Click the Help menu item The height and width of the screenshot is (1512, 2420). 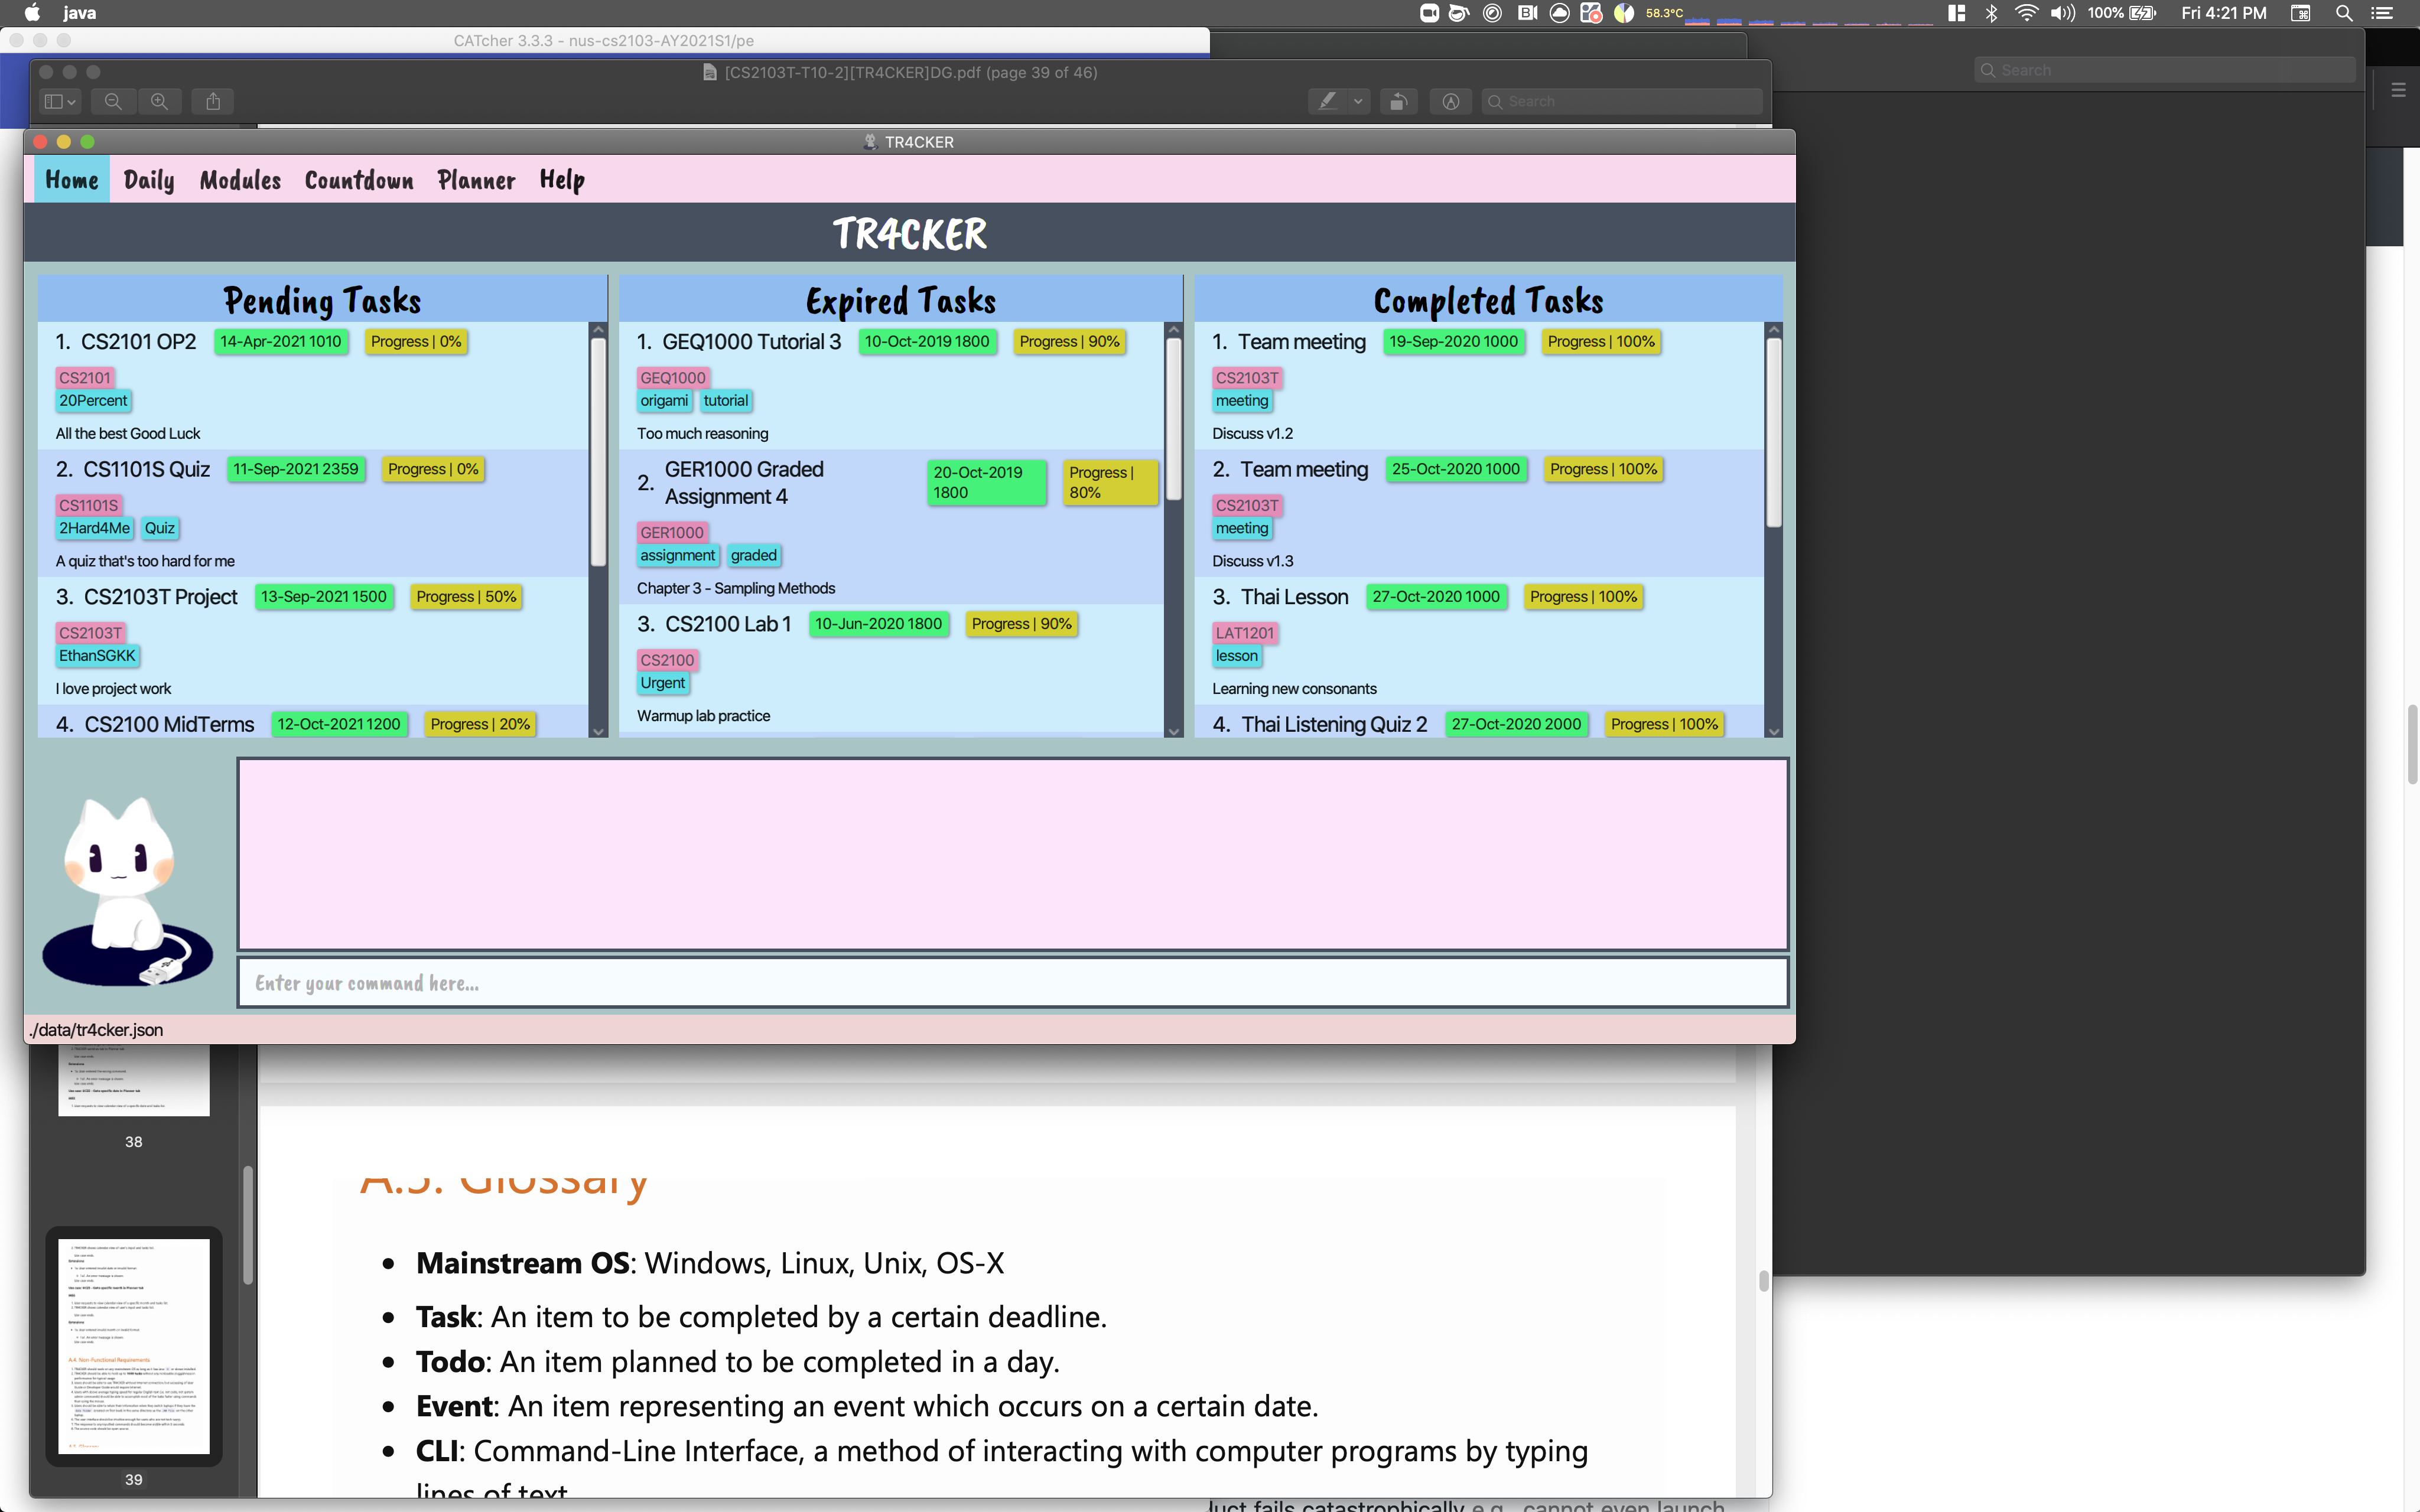pos(562,180)
